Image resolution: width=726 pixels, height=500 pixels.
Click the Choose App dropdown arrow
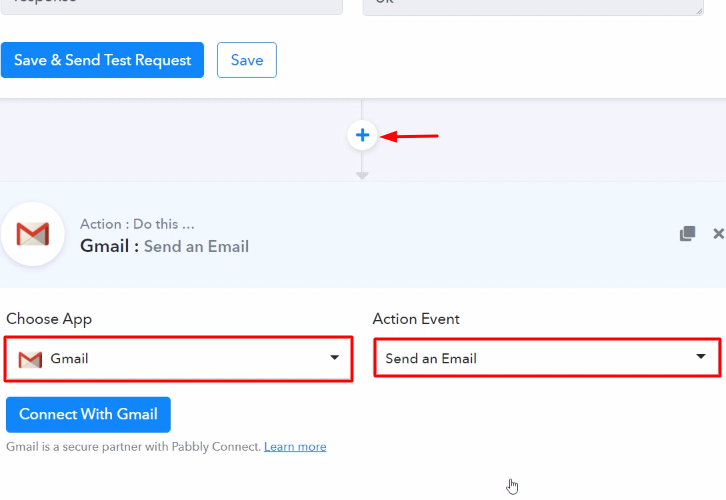coord(334,357)
